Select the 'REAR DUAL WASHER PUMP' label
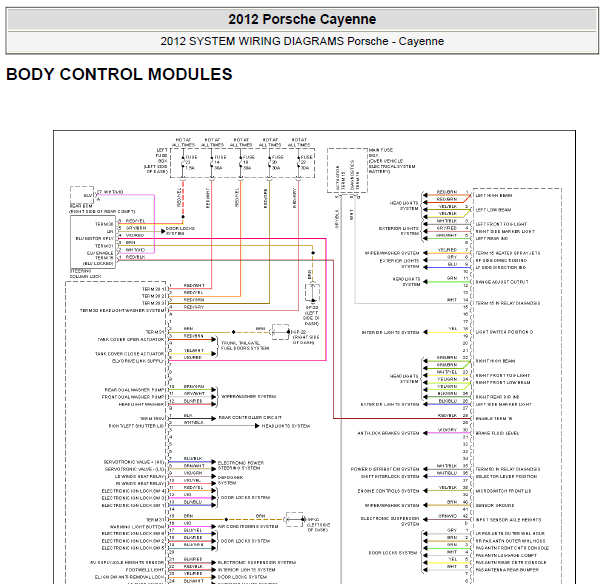Image resolution: width=602 pixels, height=584 pixels. pos(134,390)
